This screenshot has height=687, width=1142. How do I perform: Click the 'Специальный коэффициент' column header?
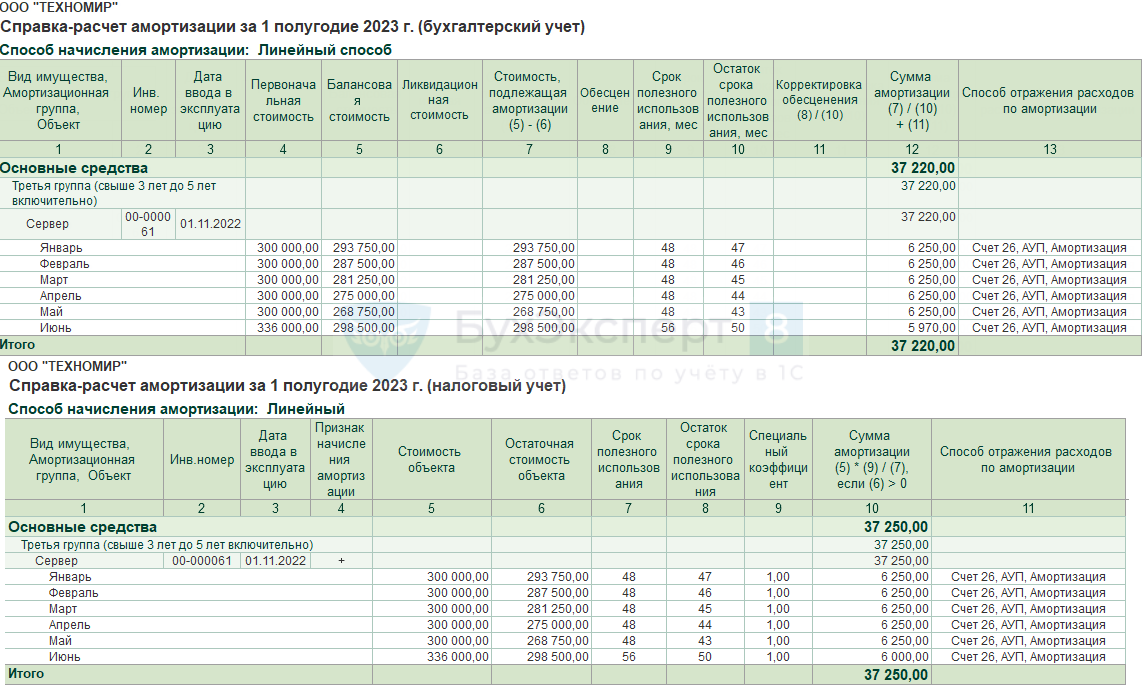tap(777, 460)
